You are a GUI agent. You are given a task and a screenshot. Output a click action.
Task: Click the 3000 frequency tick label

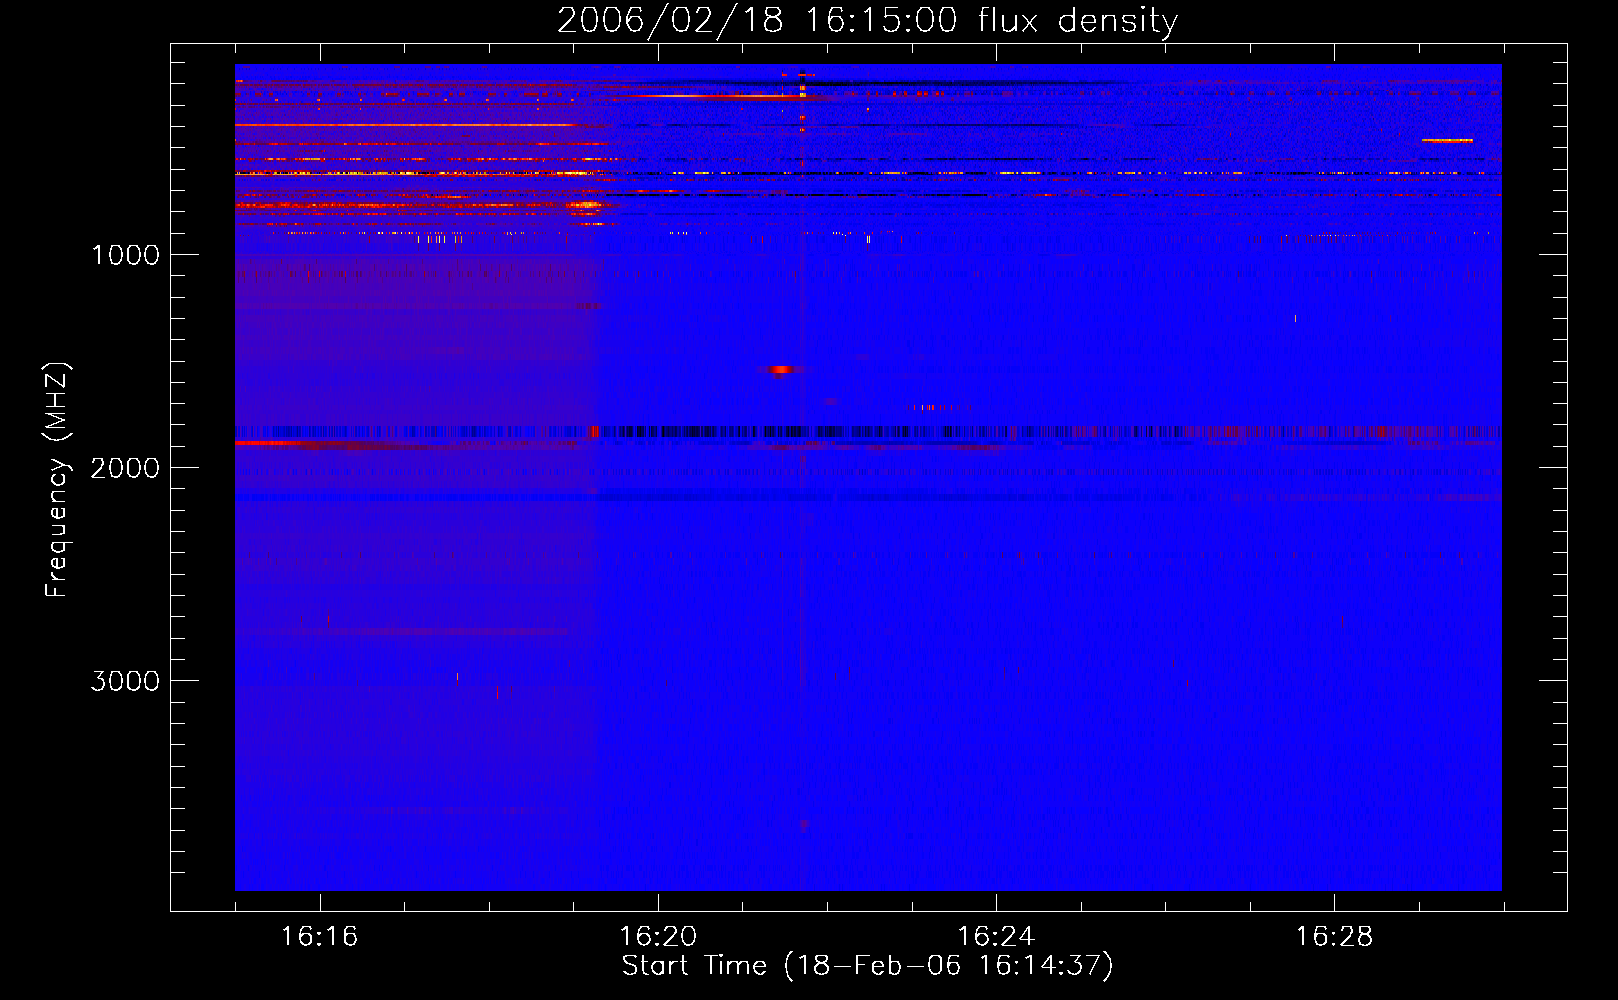coord(126,681)
